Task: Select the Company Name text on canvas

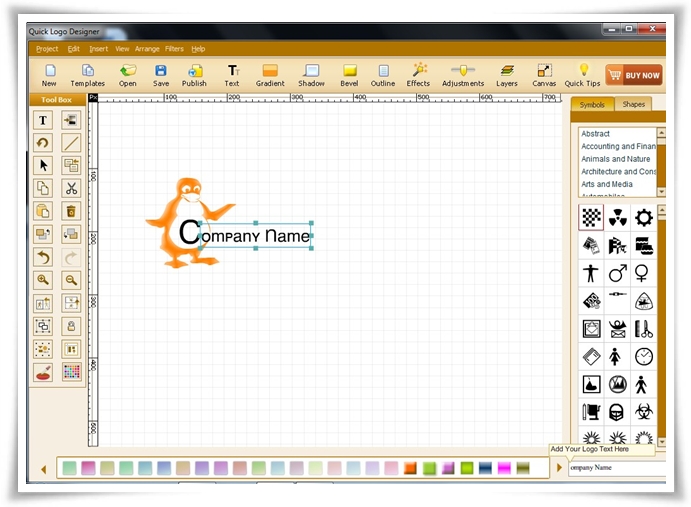Action: [256, 235]
